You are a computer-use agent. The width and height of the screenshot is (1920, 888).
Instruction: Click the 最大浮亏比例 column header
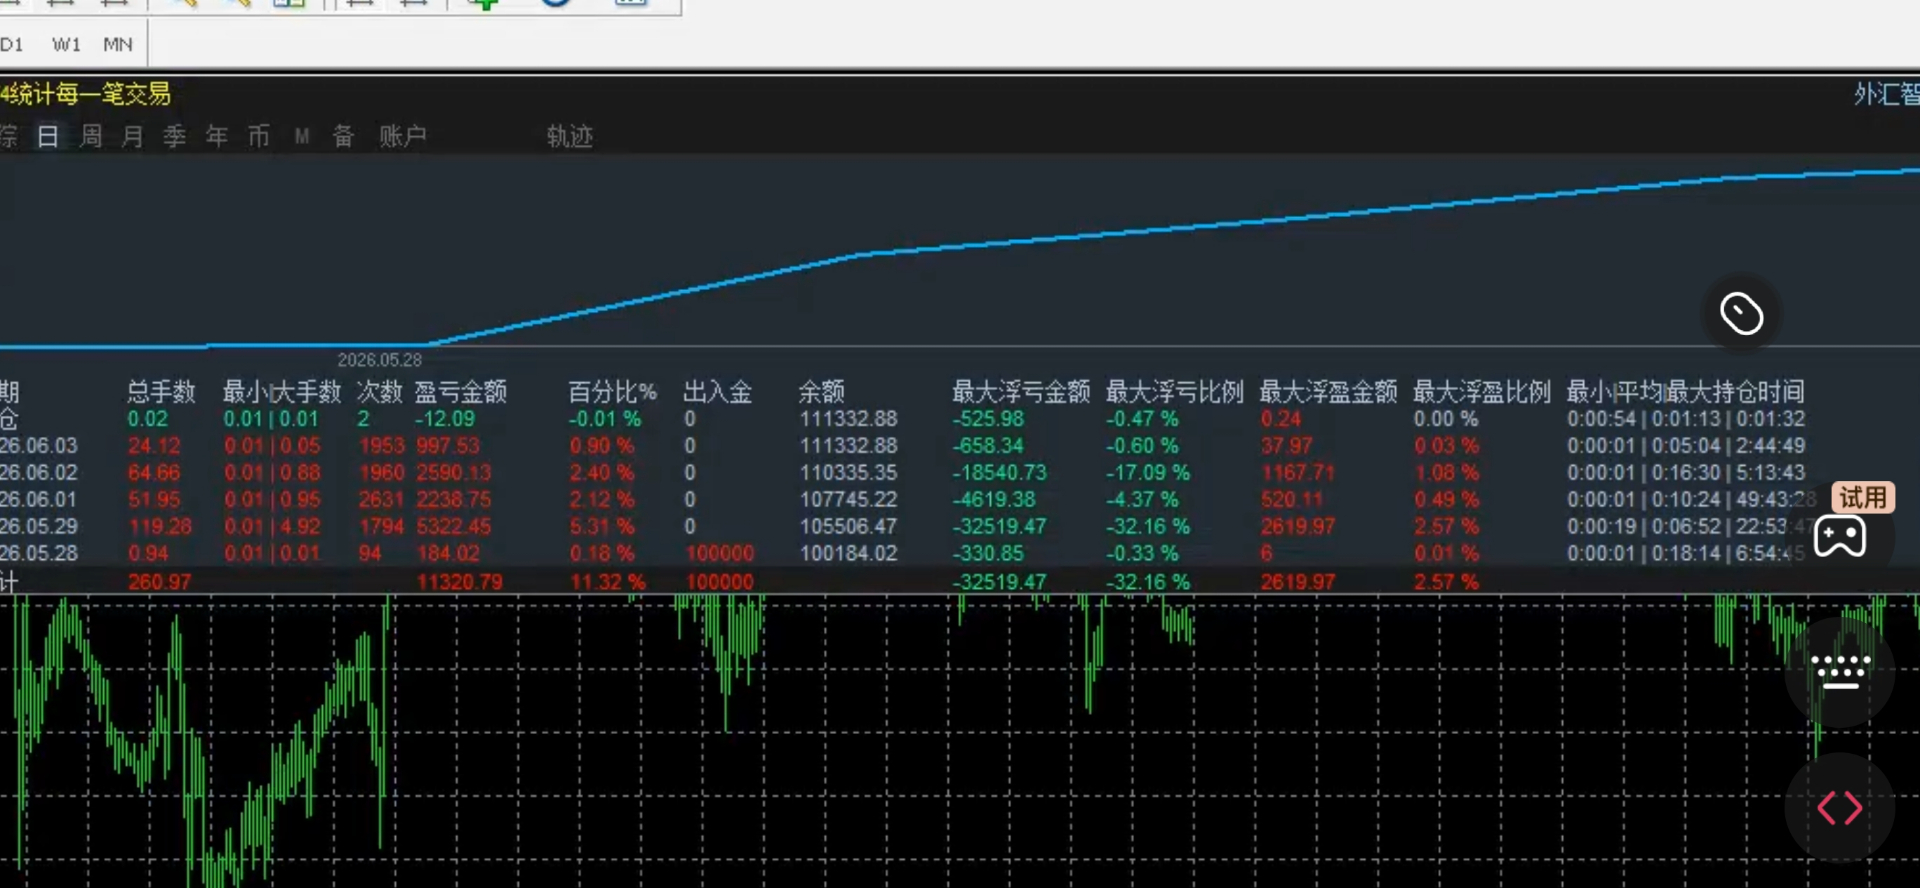1175,391
